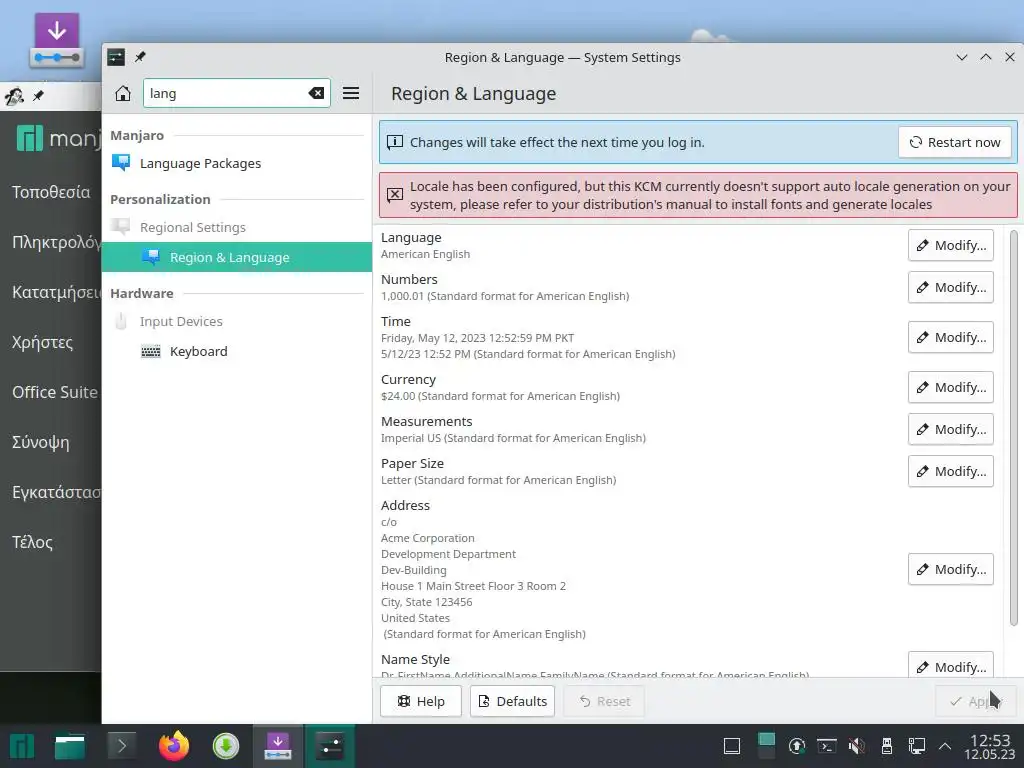The width and height of the screenshot is (1024, 768).
Task: Modify the Measurements format
Action: [951, 429]
